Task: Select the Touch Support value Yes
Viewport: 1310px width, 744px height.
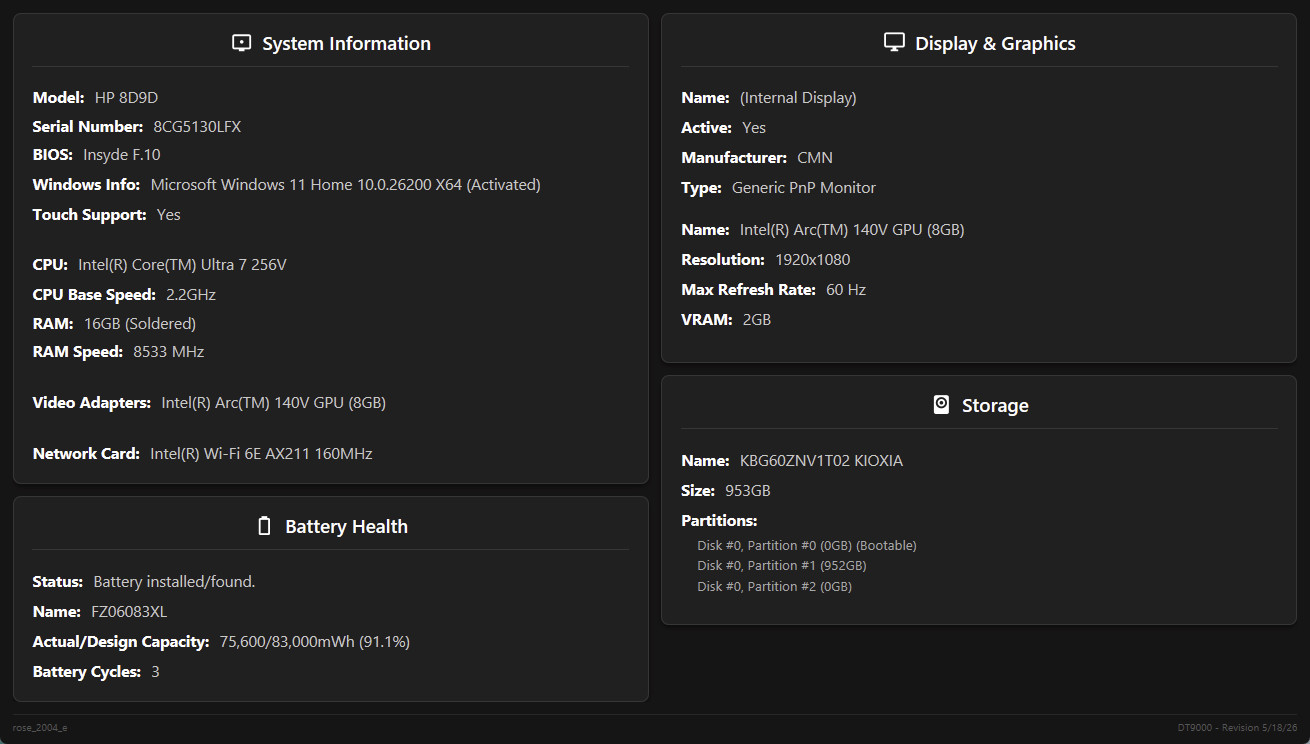Action: coord(168,215)
